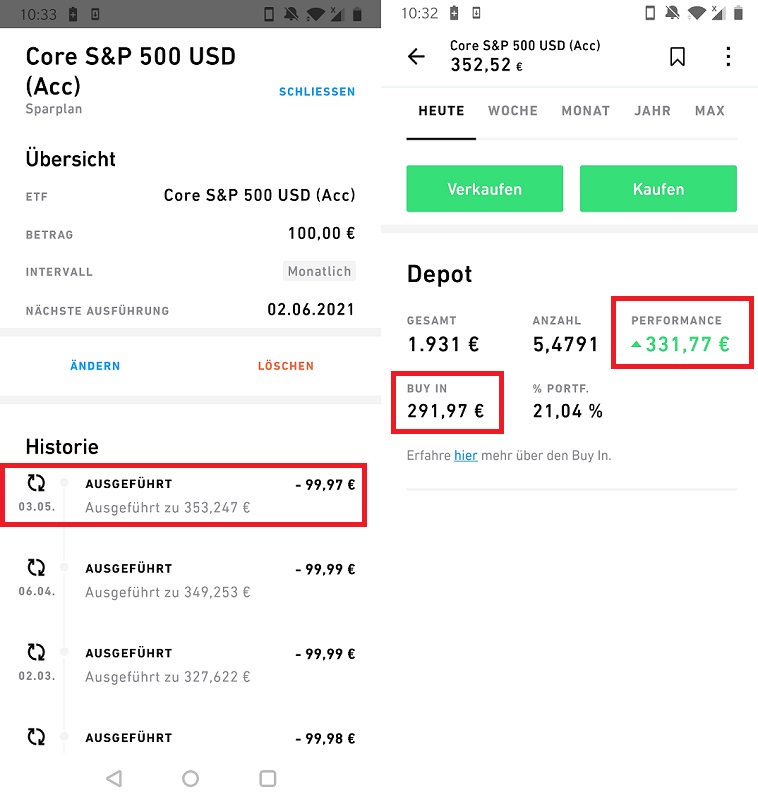Tap the -99,98 € history amount
The image size is (758, 804).
pos(325,738)
